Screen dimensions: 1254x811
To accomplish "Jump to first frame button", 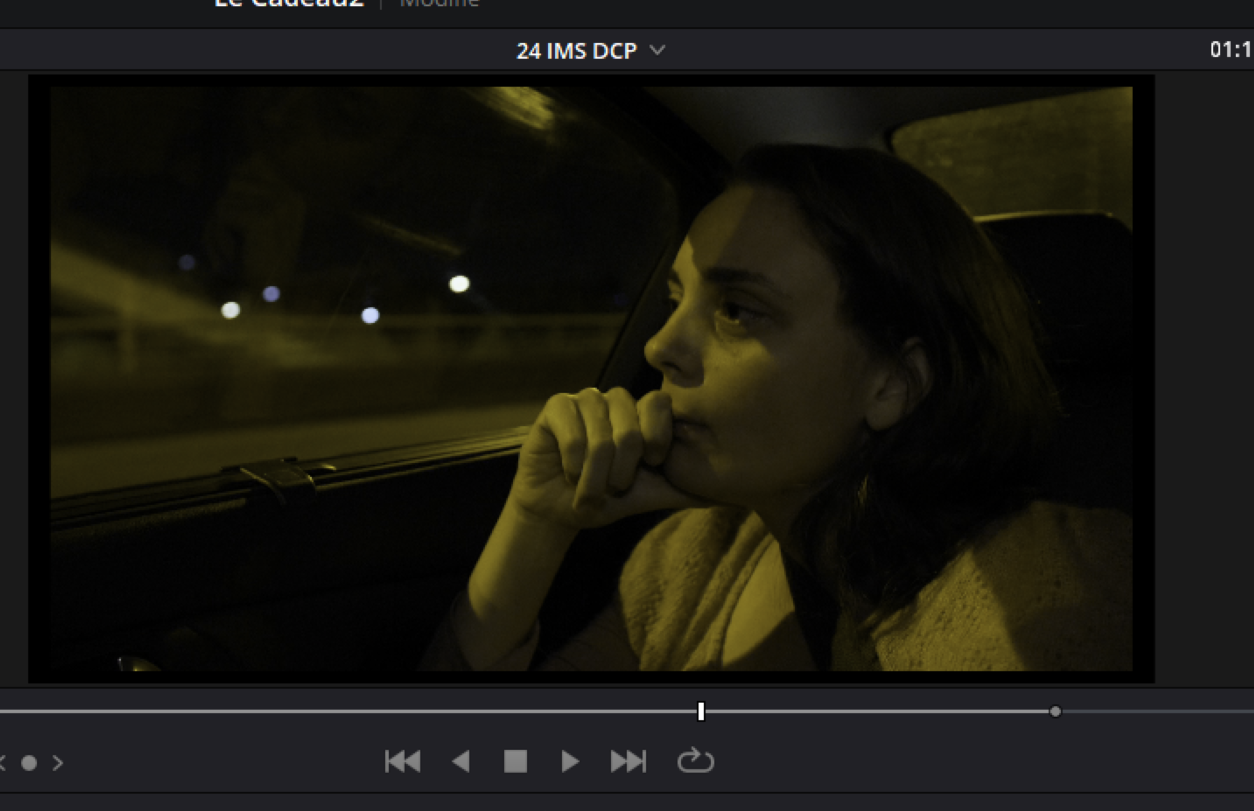I will point(402,762).
